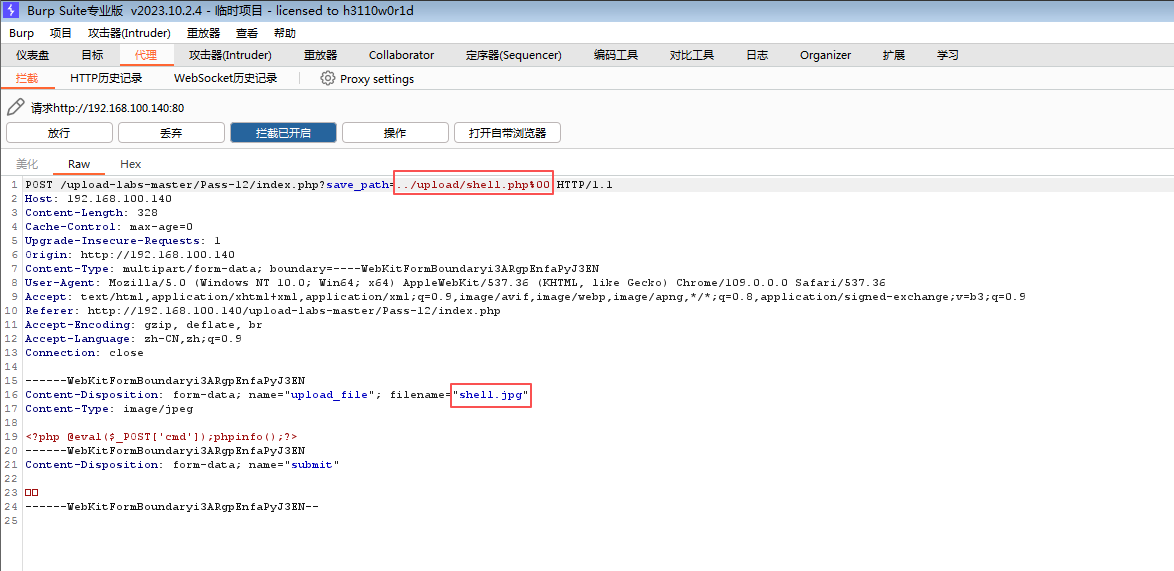Click the Host header line 192.168.100.140

coord(98,198)
